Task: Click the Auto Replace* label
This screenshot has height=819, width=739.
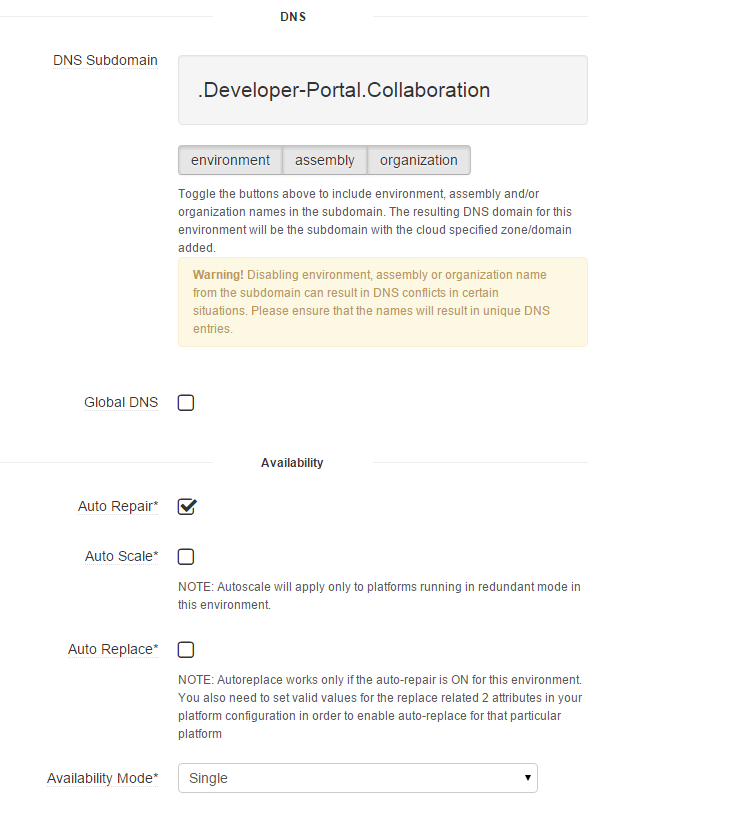Action: click(113, 649)
